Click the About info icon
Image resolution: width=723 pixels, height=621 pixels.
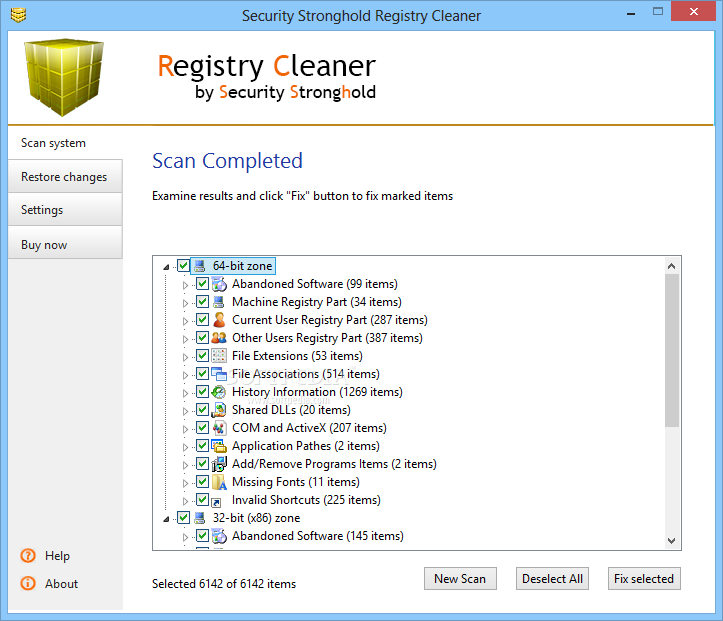tap(28, 583)
